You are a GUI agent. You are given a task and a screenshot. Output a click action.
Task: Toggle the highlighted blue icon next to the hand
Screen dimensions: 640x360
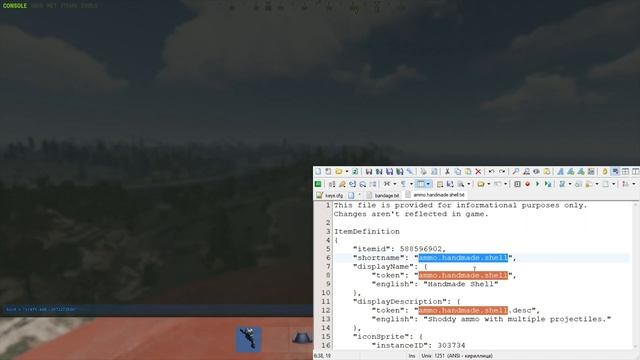(x=615, y=171)
